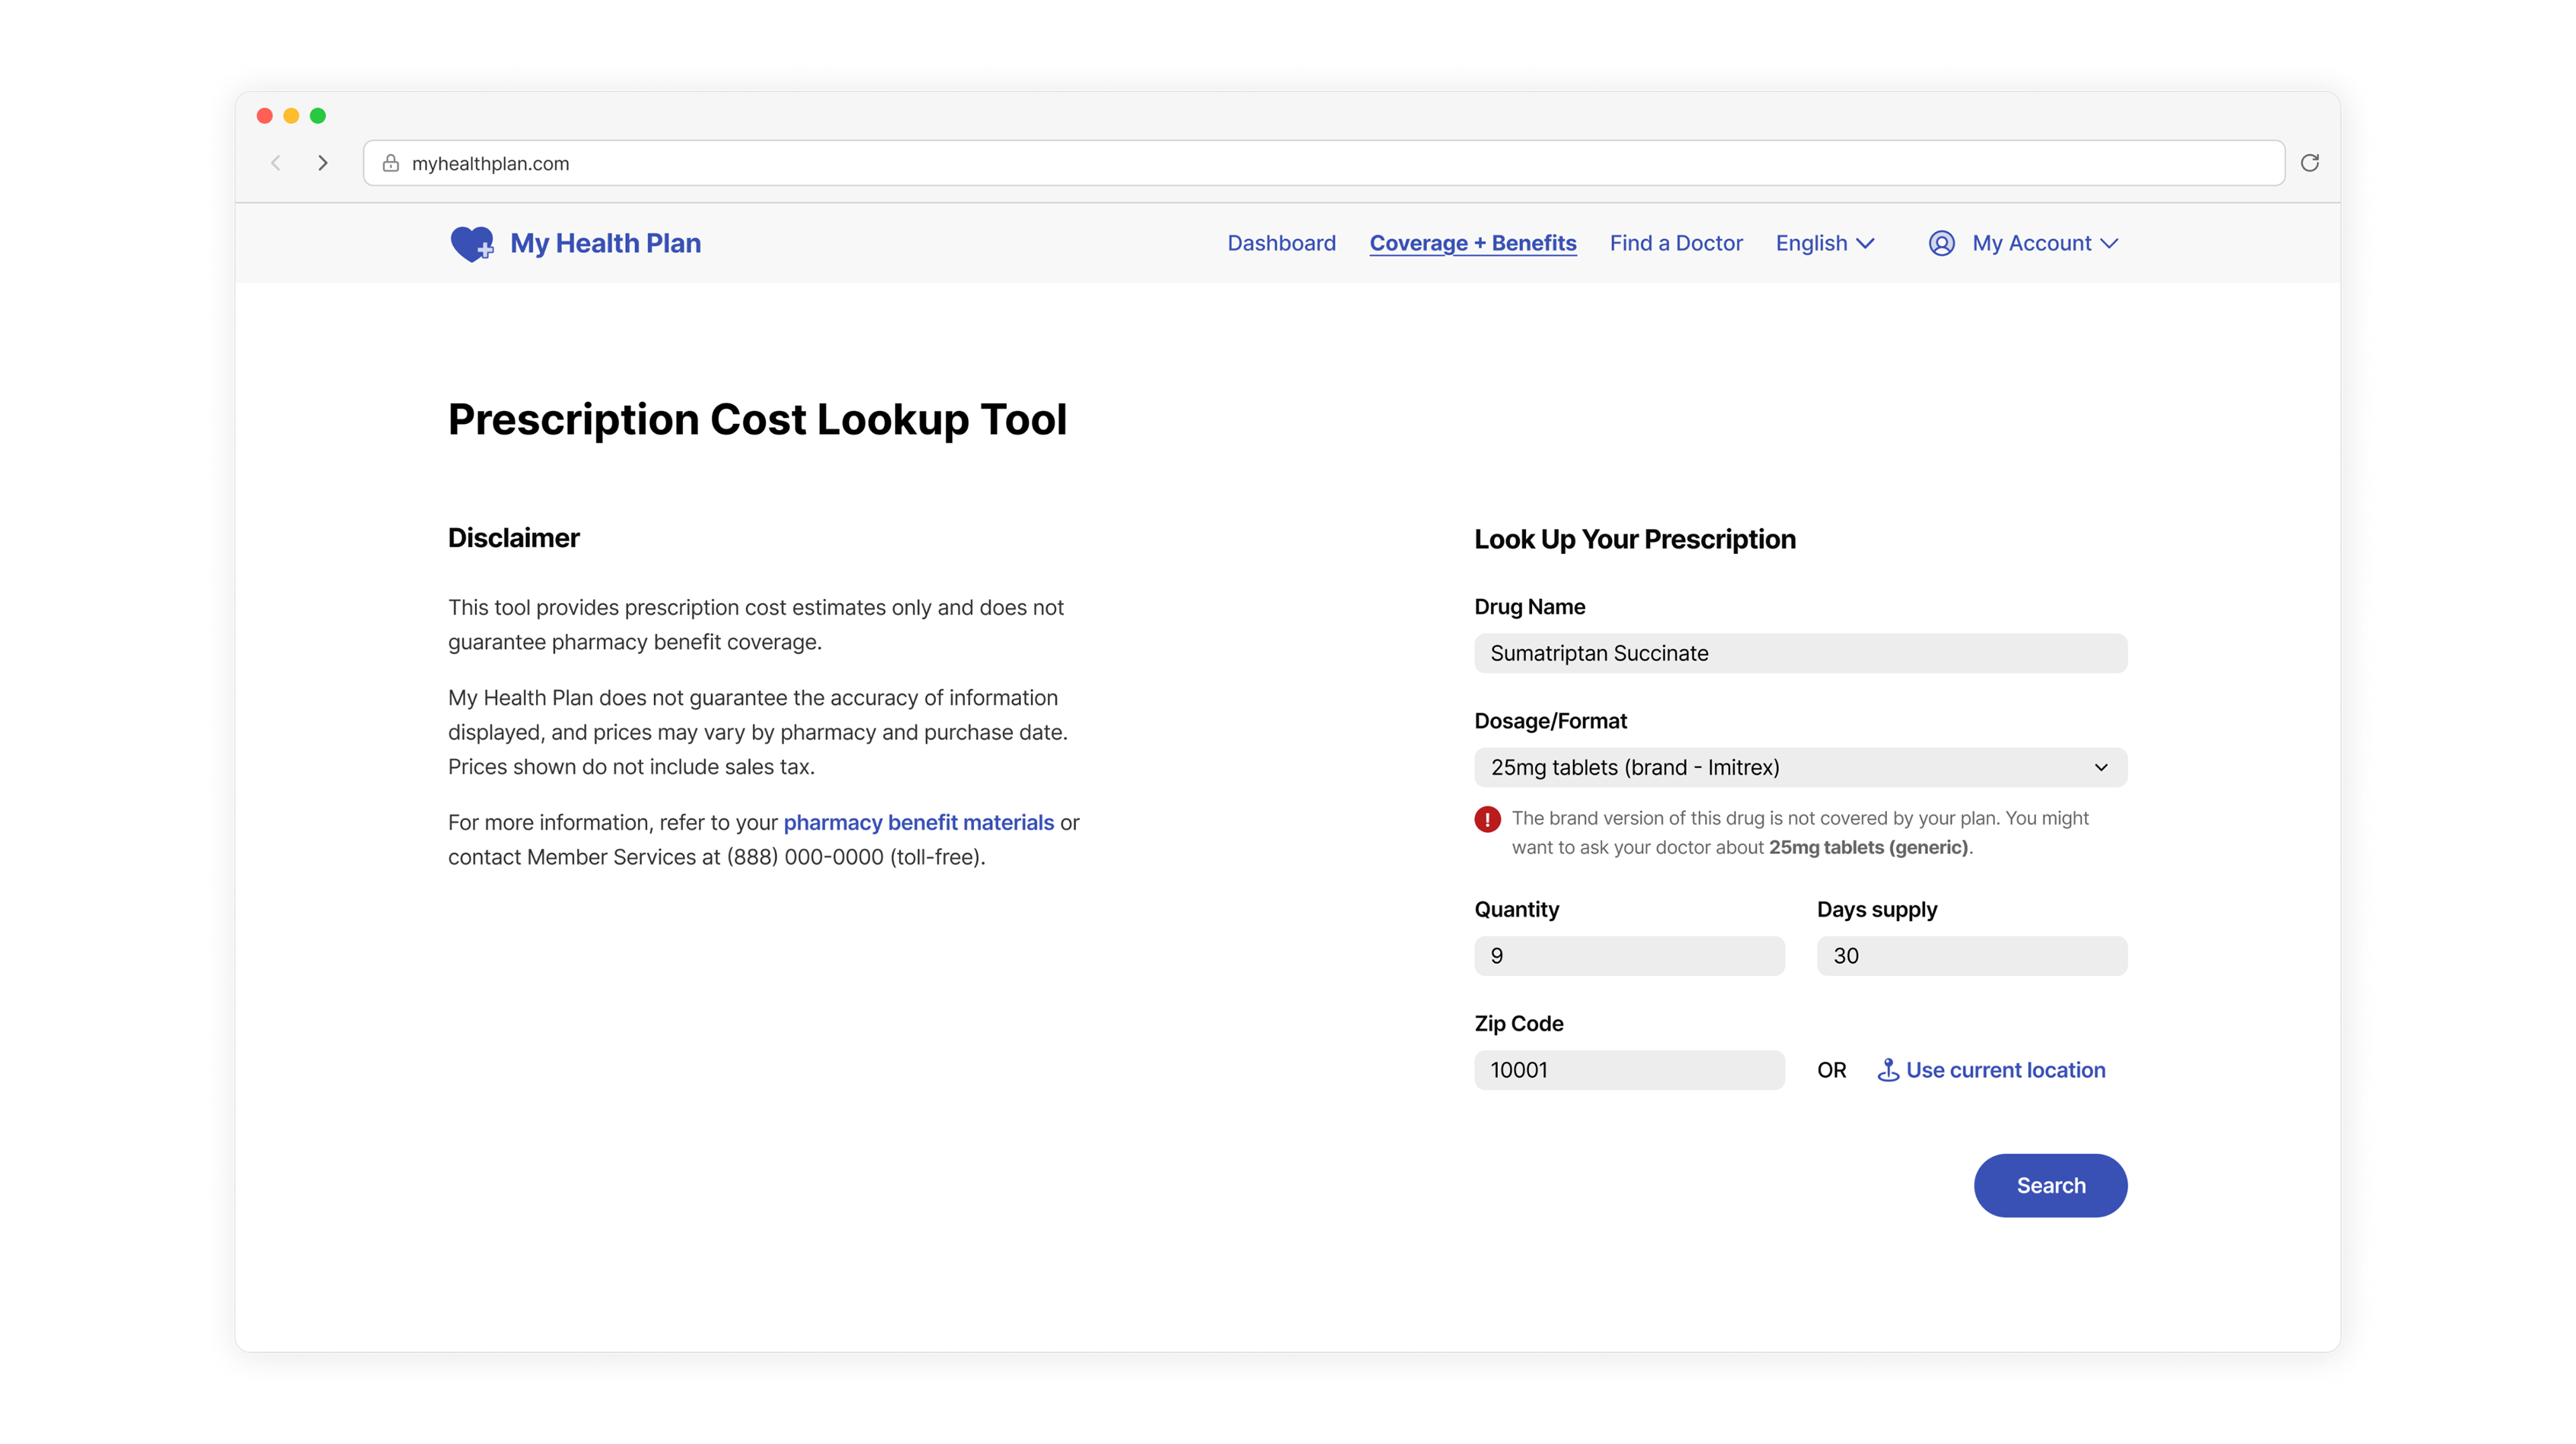
Task: Click the red error alert icon
Action: (x=1487, y=819)
